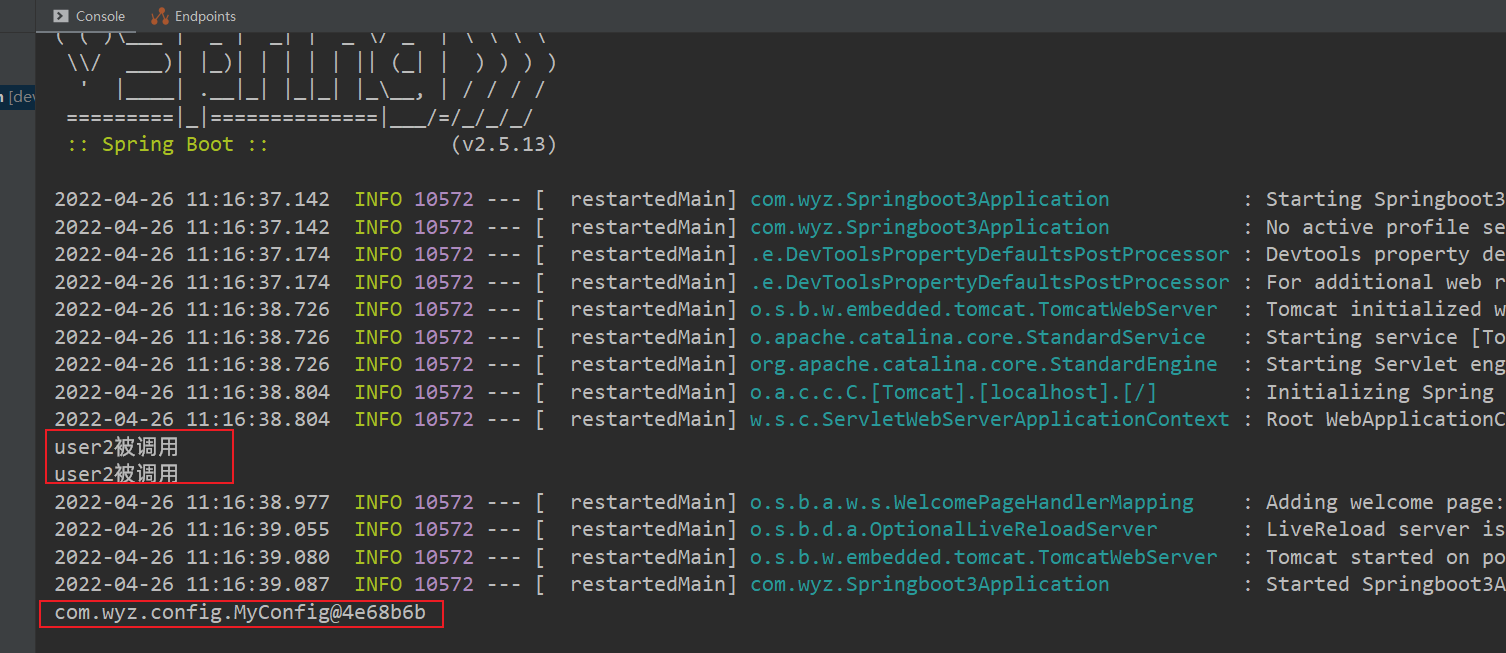Click the 'For additional web r' log message
1506x653 pixels.
(1386, 282)
